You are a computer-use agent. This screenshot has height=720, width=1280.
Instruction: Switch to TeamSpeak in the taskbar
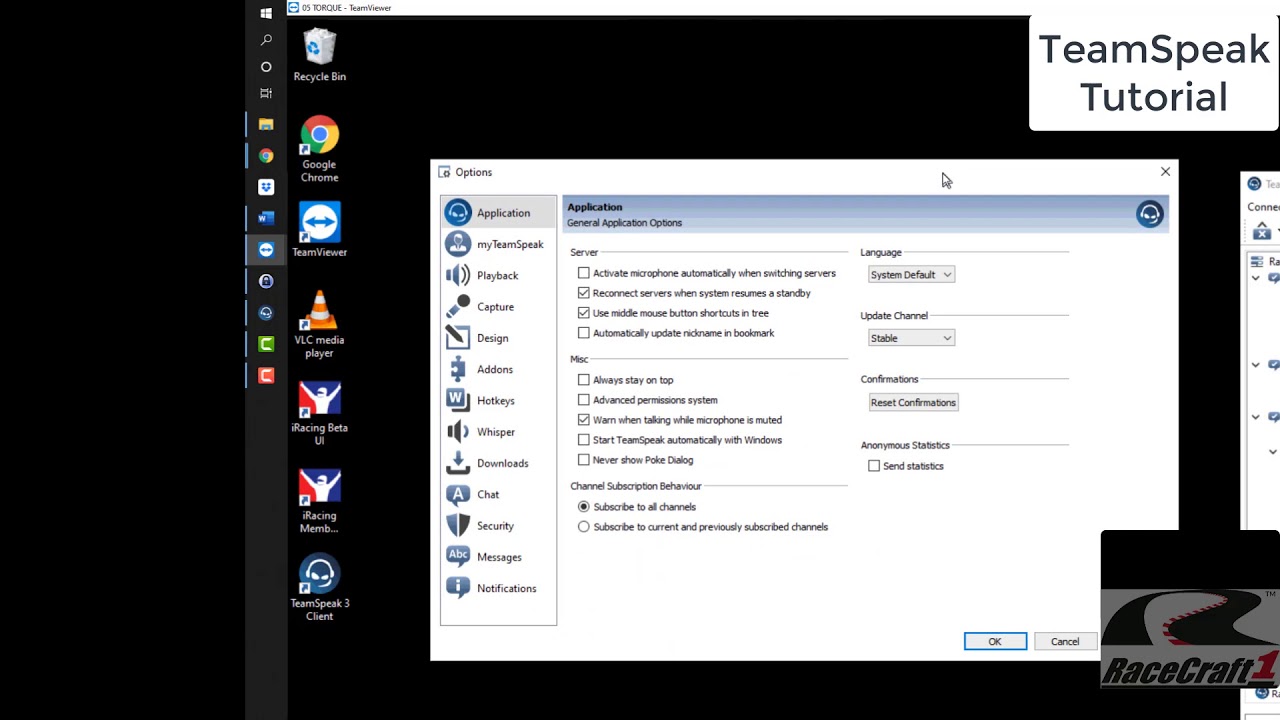266,313
